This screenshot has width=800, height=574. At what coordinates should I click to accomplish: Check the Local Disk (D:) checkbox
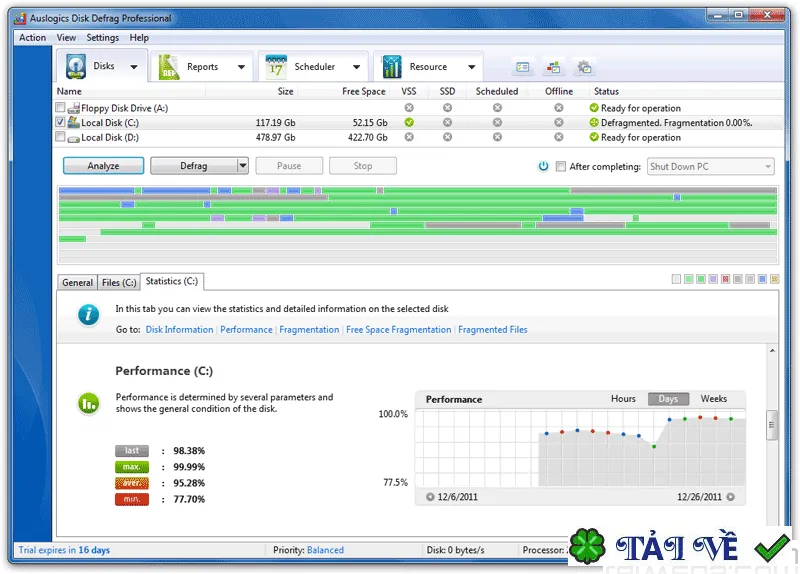pos(60,137)
